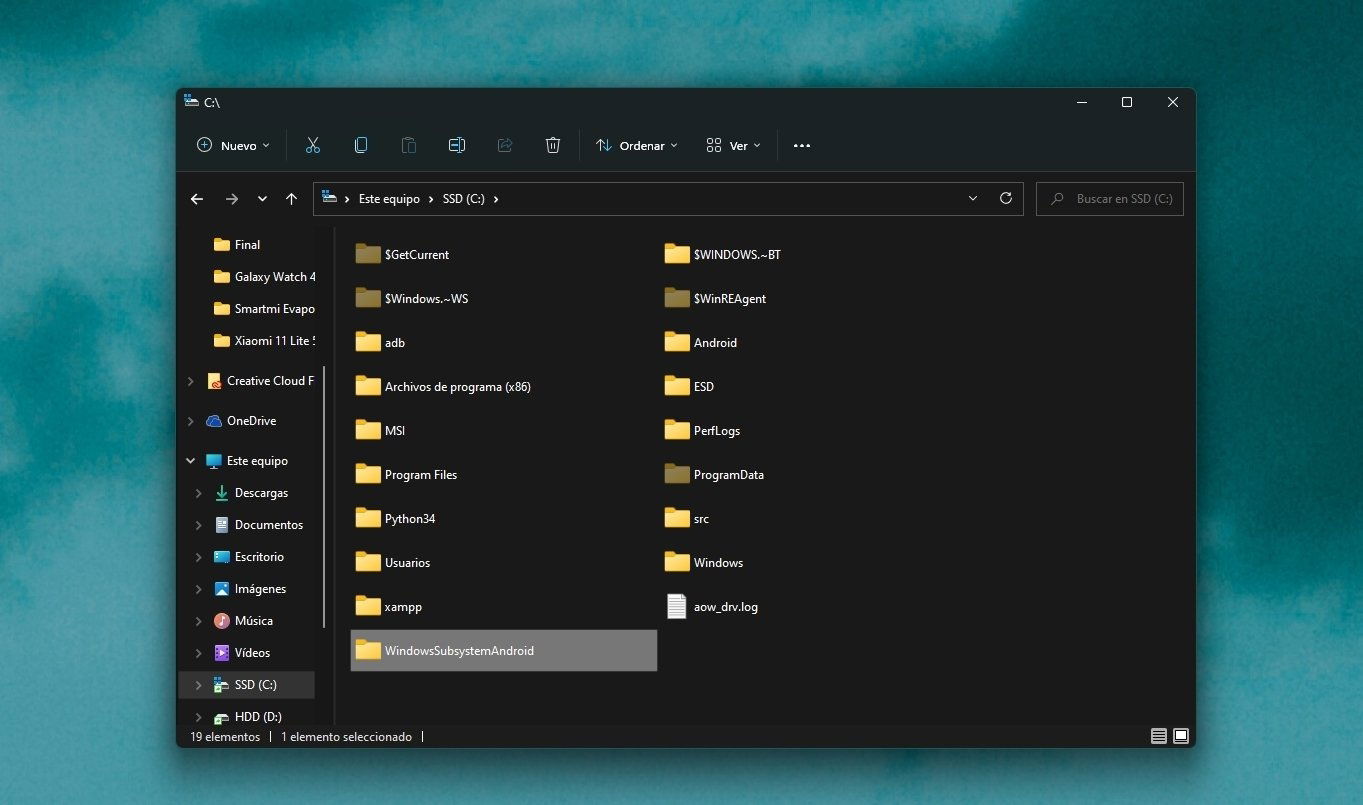This screenshot has width=1363, height=805.
Task: Expand address bar history dropdown
Action: tap(973, 199)
